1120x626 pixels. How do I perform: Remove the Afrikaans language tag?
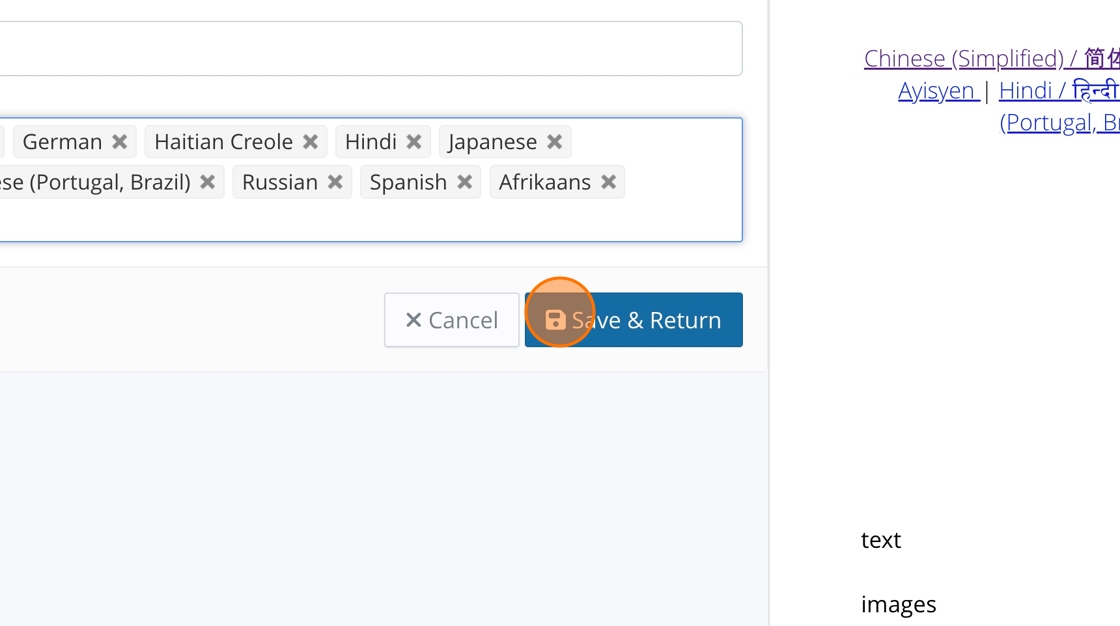click(x=608, y=182)
